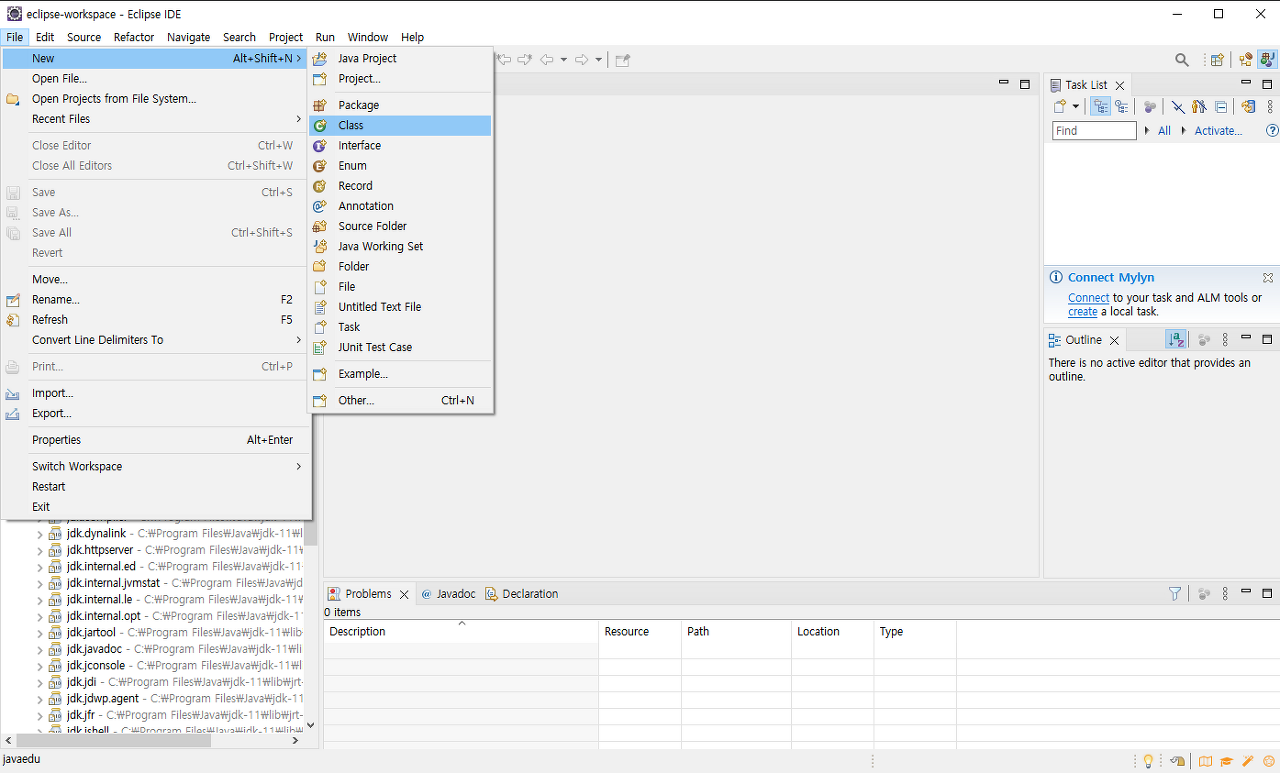
Task: Click the Description column header
Action: 461,632
